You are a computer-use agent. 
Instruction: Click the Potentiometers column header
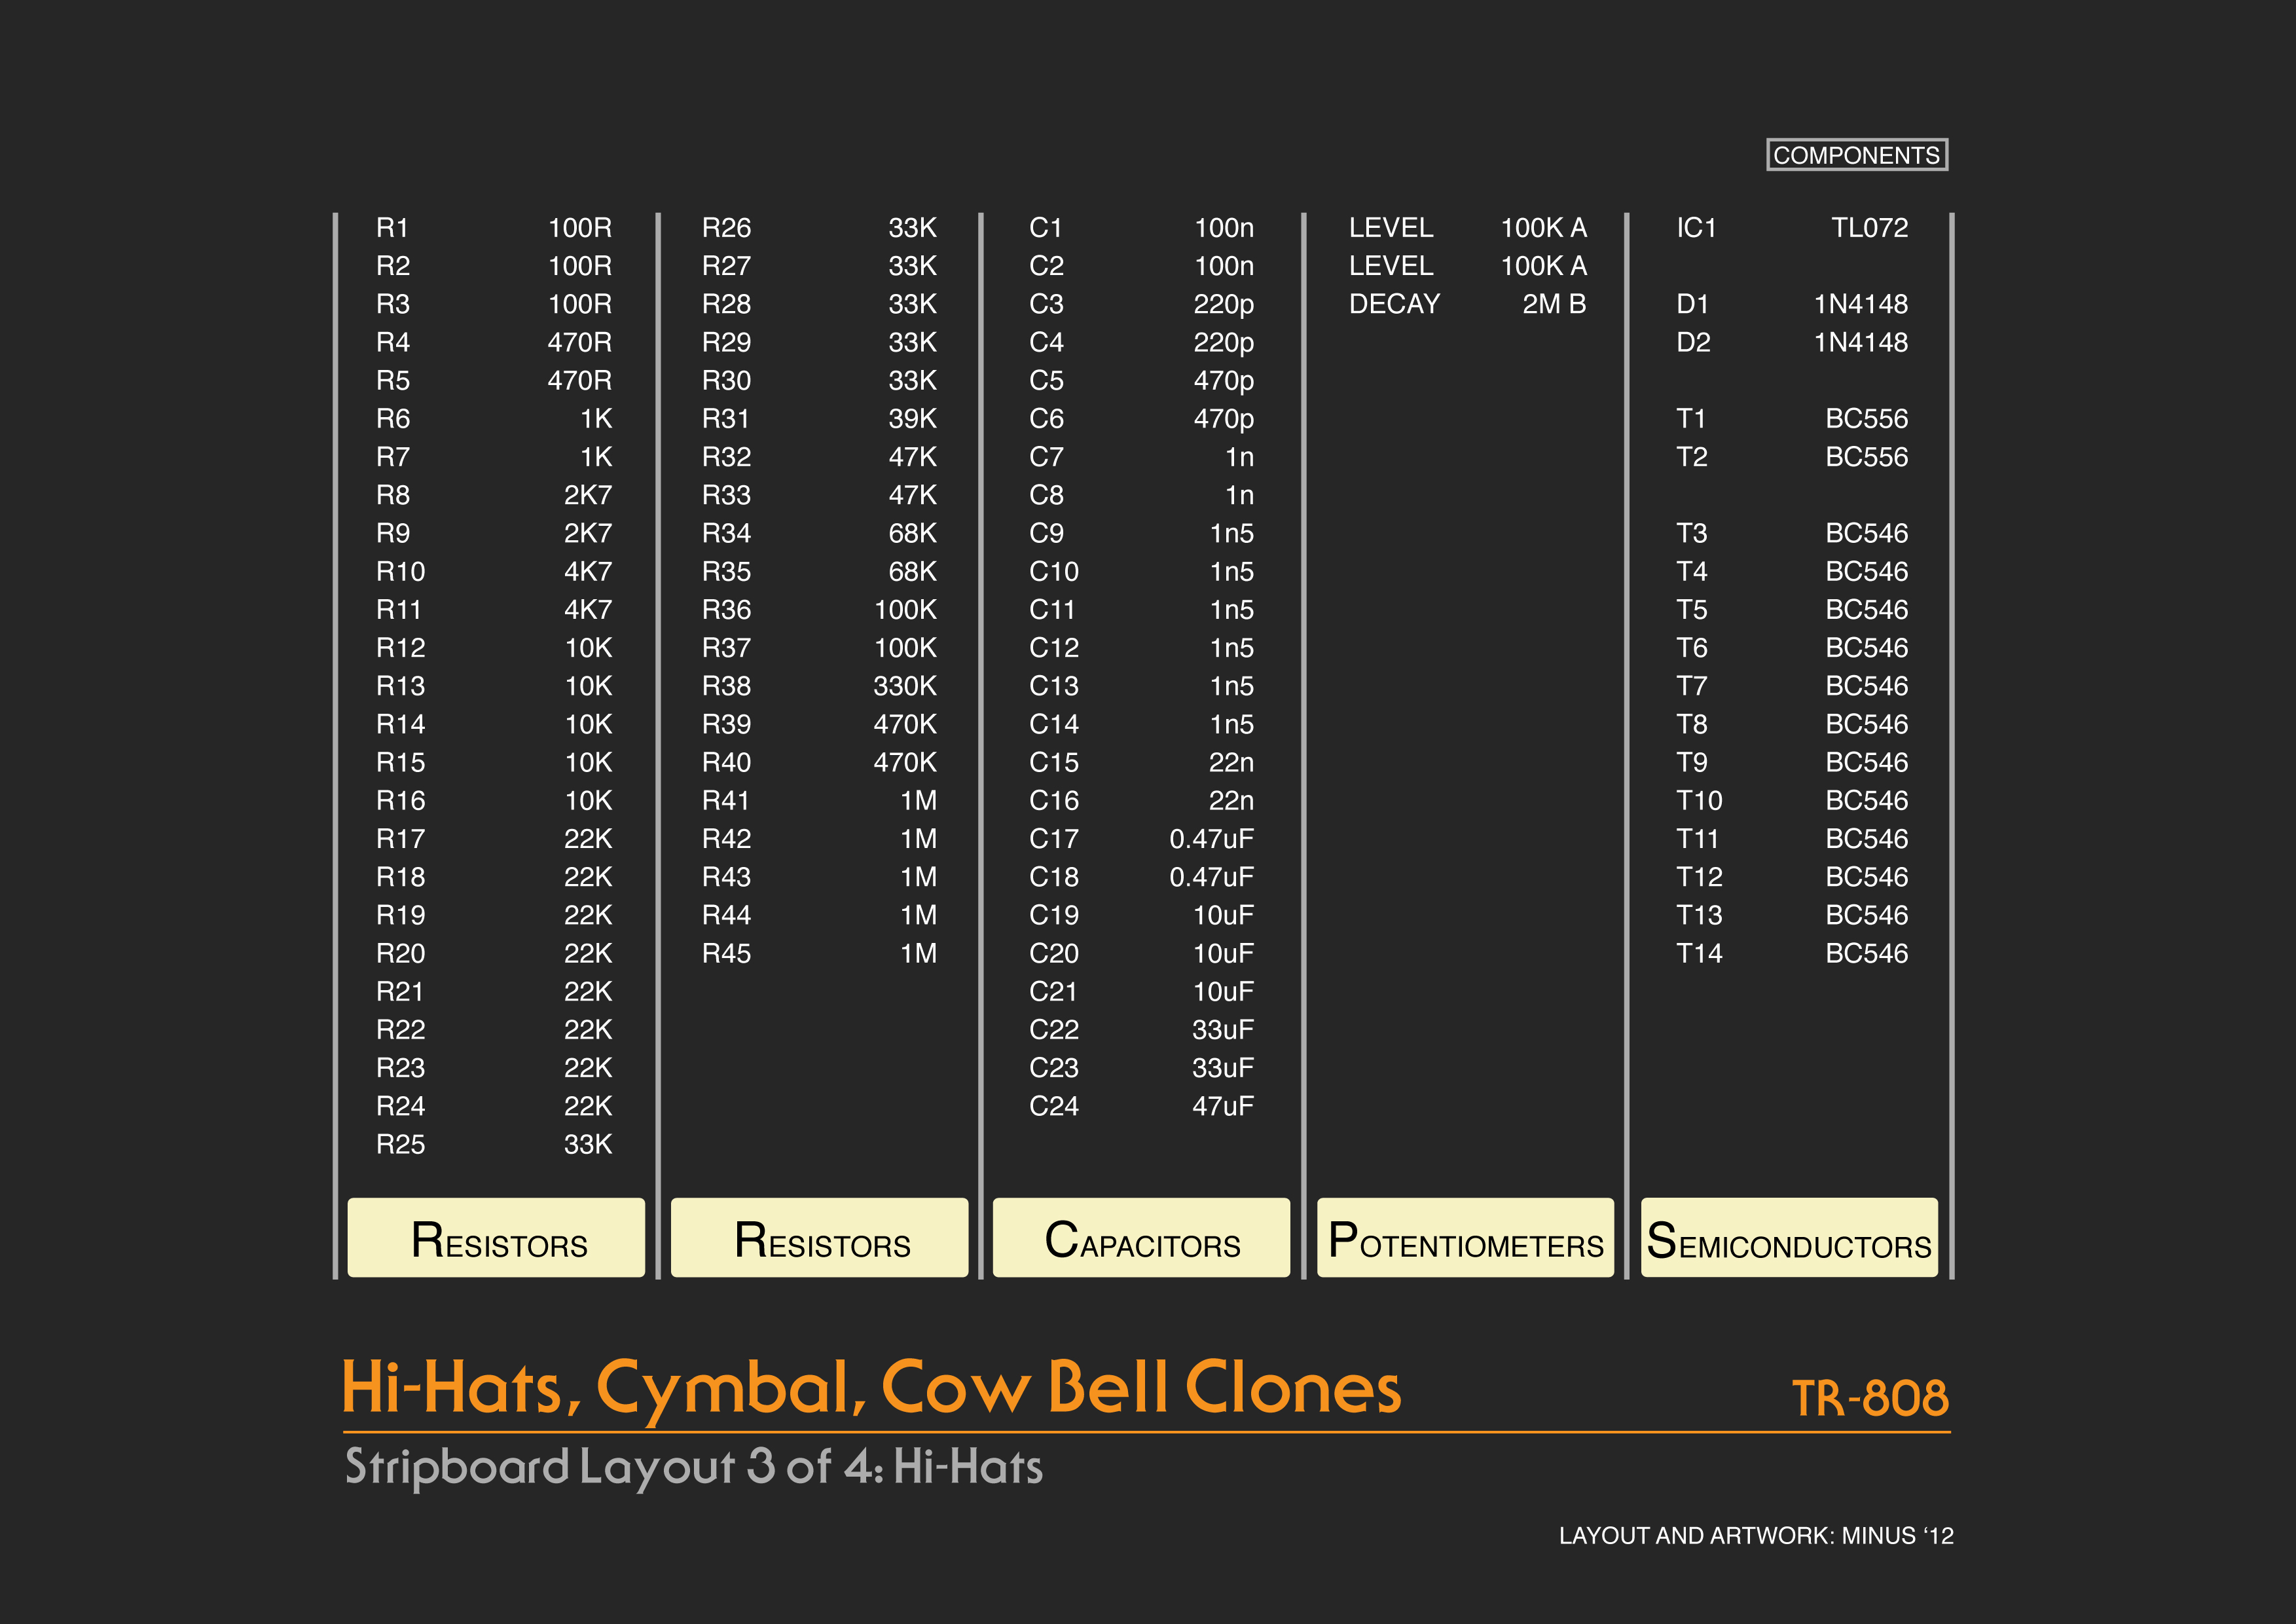point(1465,1238)
